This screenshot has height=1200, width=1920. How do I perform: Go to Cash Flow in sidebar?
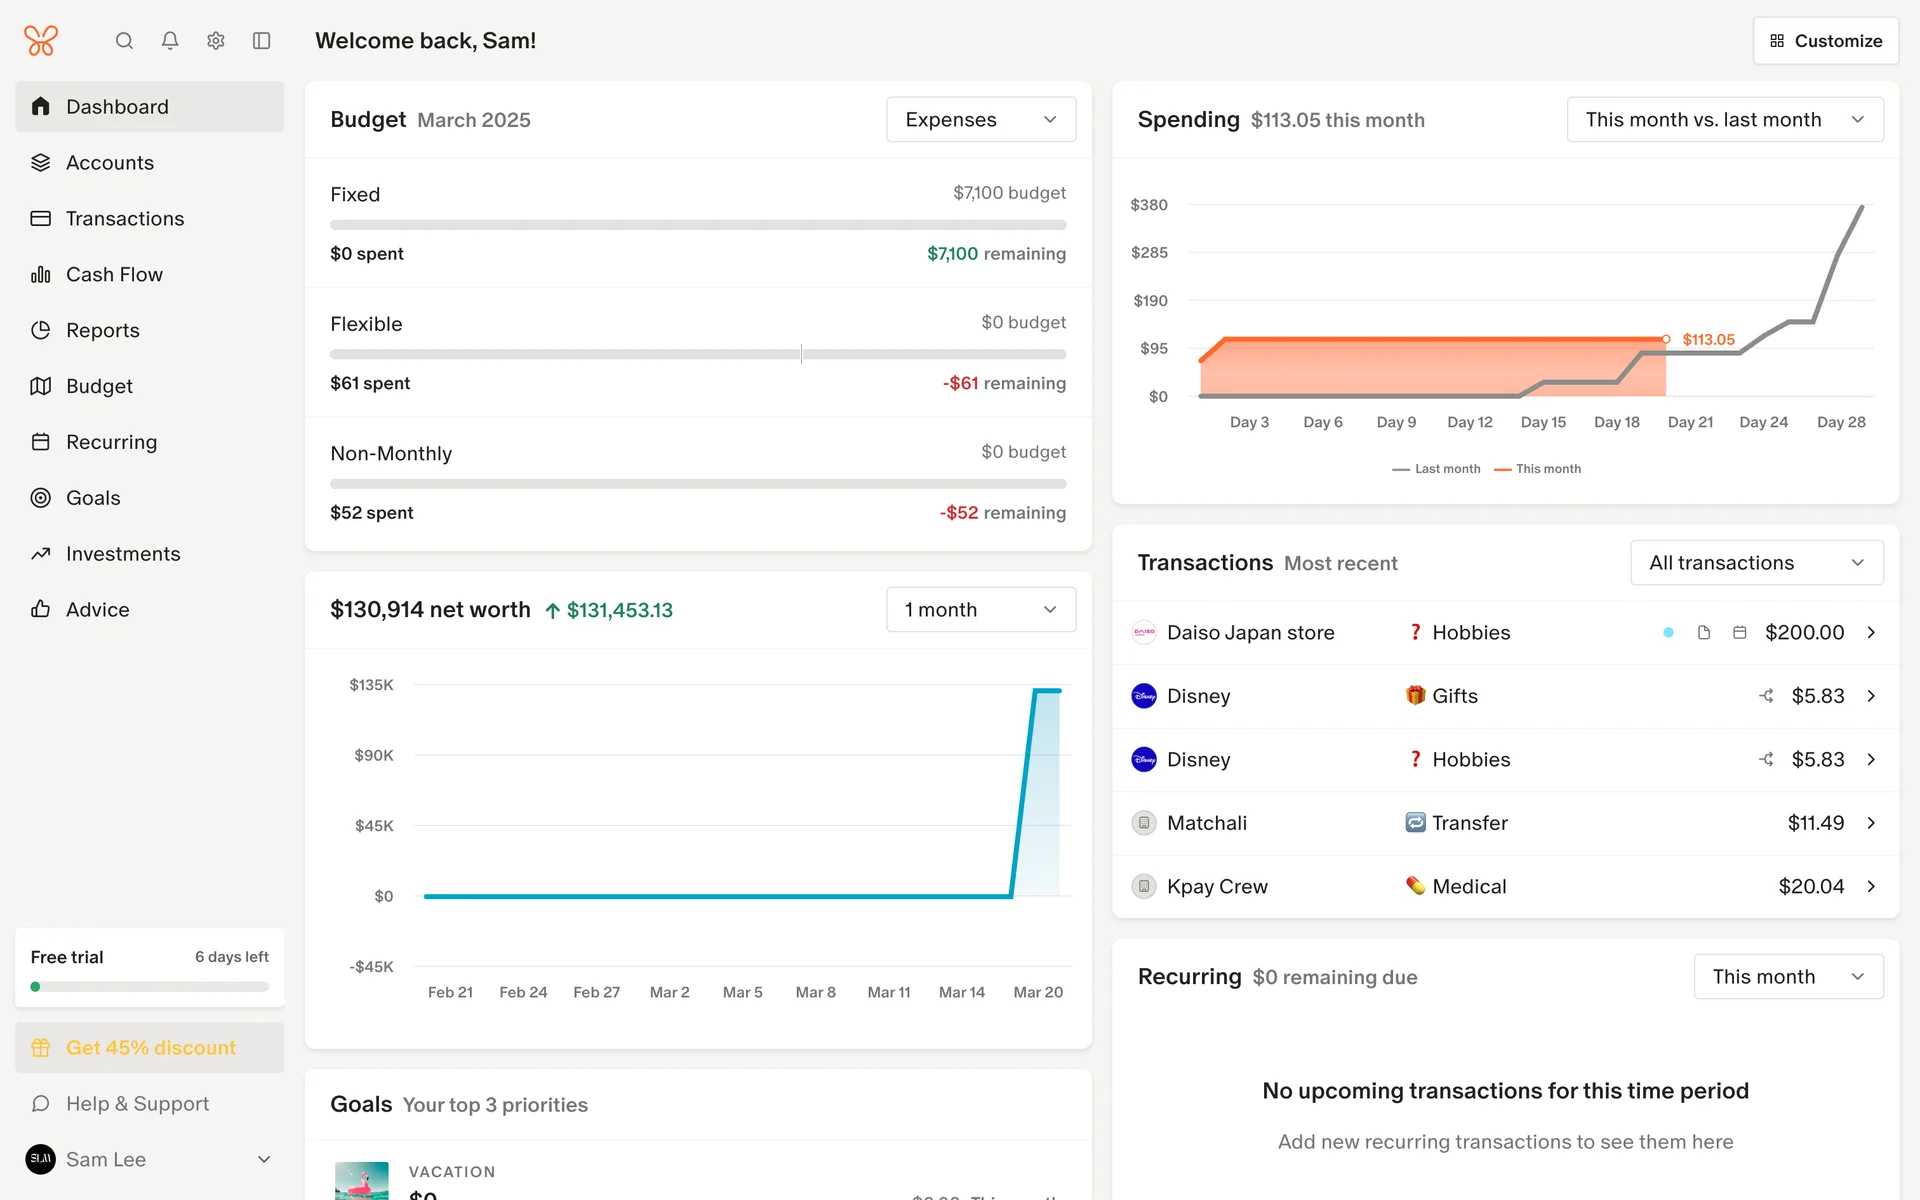pyautogui.click(x=114, y=275)
